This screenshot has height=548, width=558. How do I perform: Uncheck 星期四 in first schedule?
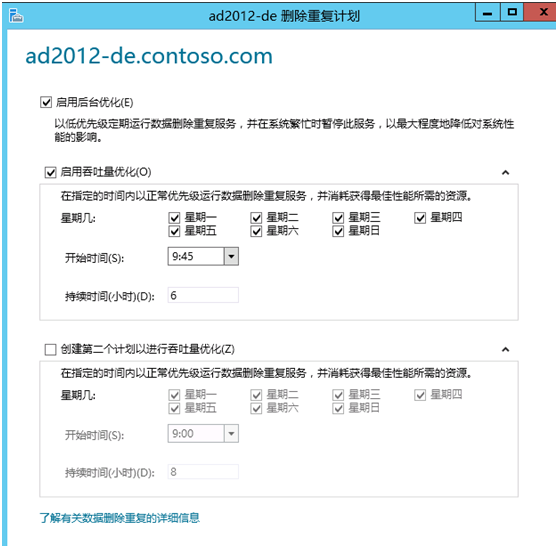click(x=420, y=218)
